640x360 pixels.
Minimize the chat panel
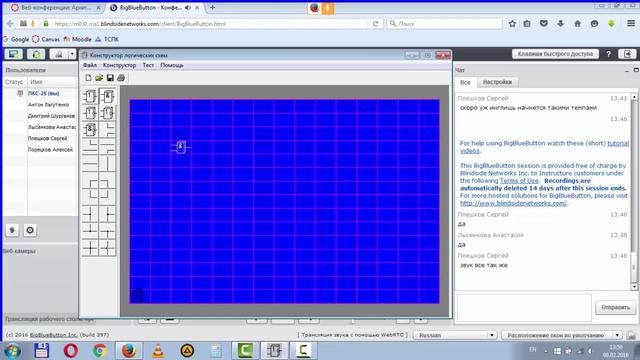click(x=627, y=70)
